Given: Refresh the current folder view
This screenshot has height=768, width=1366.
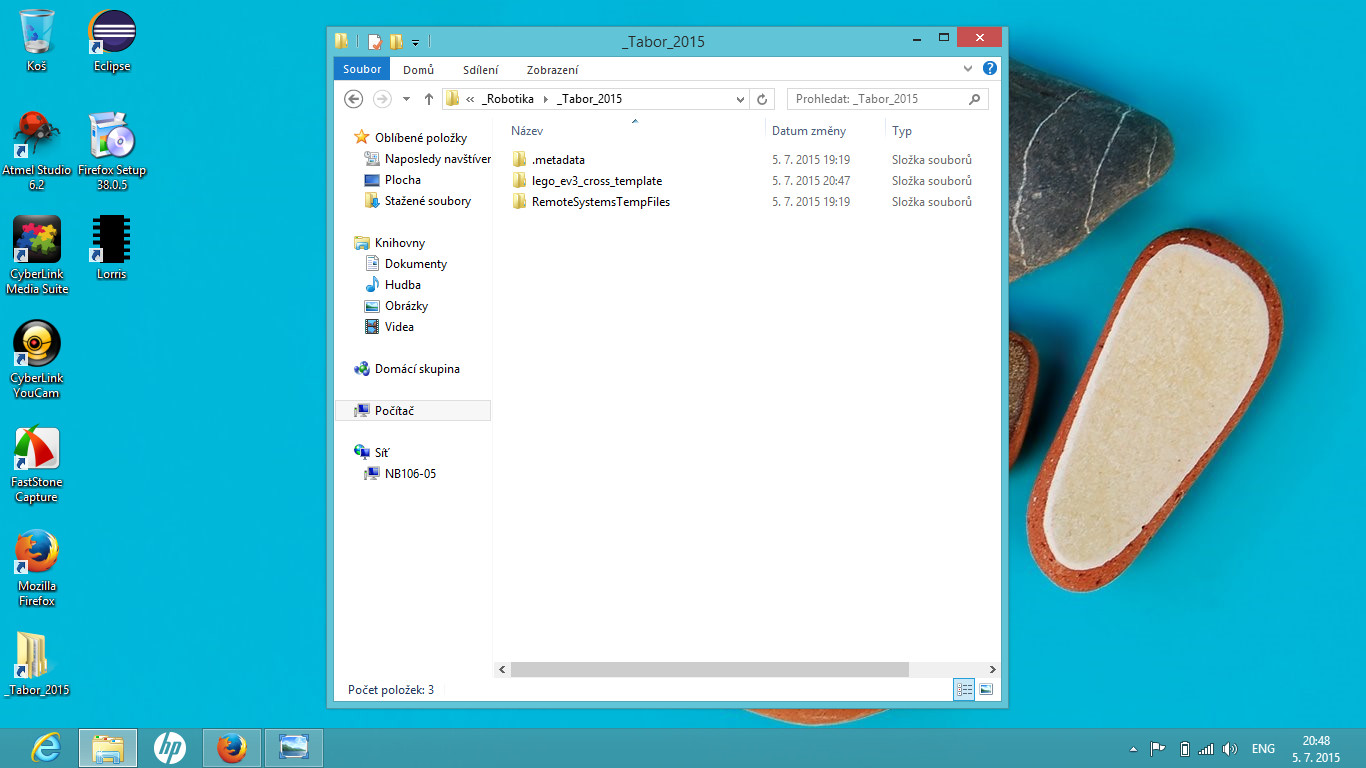Looking at the screenshot, I should [x=762, y=99].
